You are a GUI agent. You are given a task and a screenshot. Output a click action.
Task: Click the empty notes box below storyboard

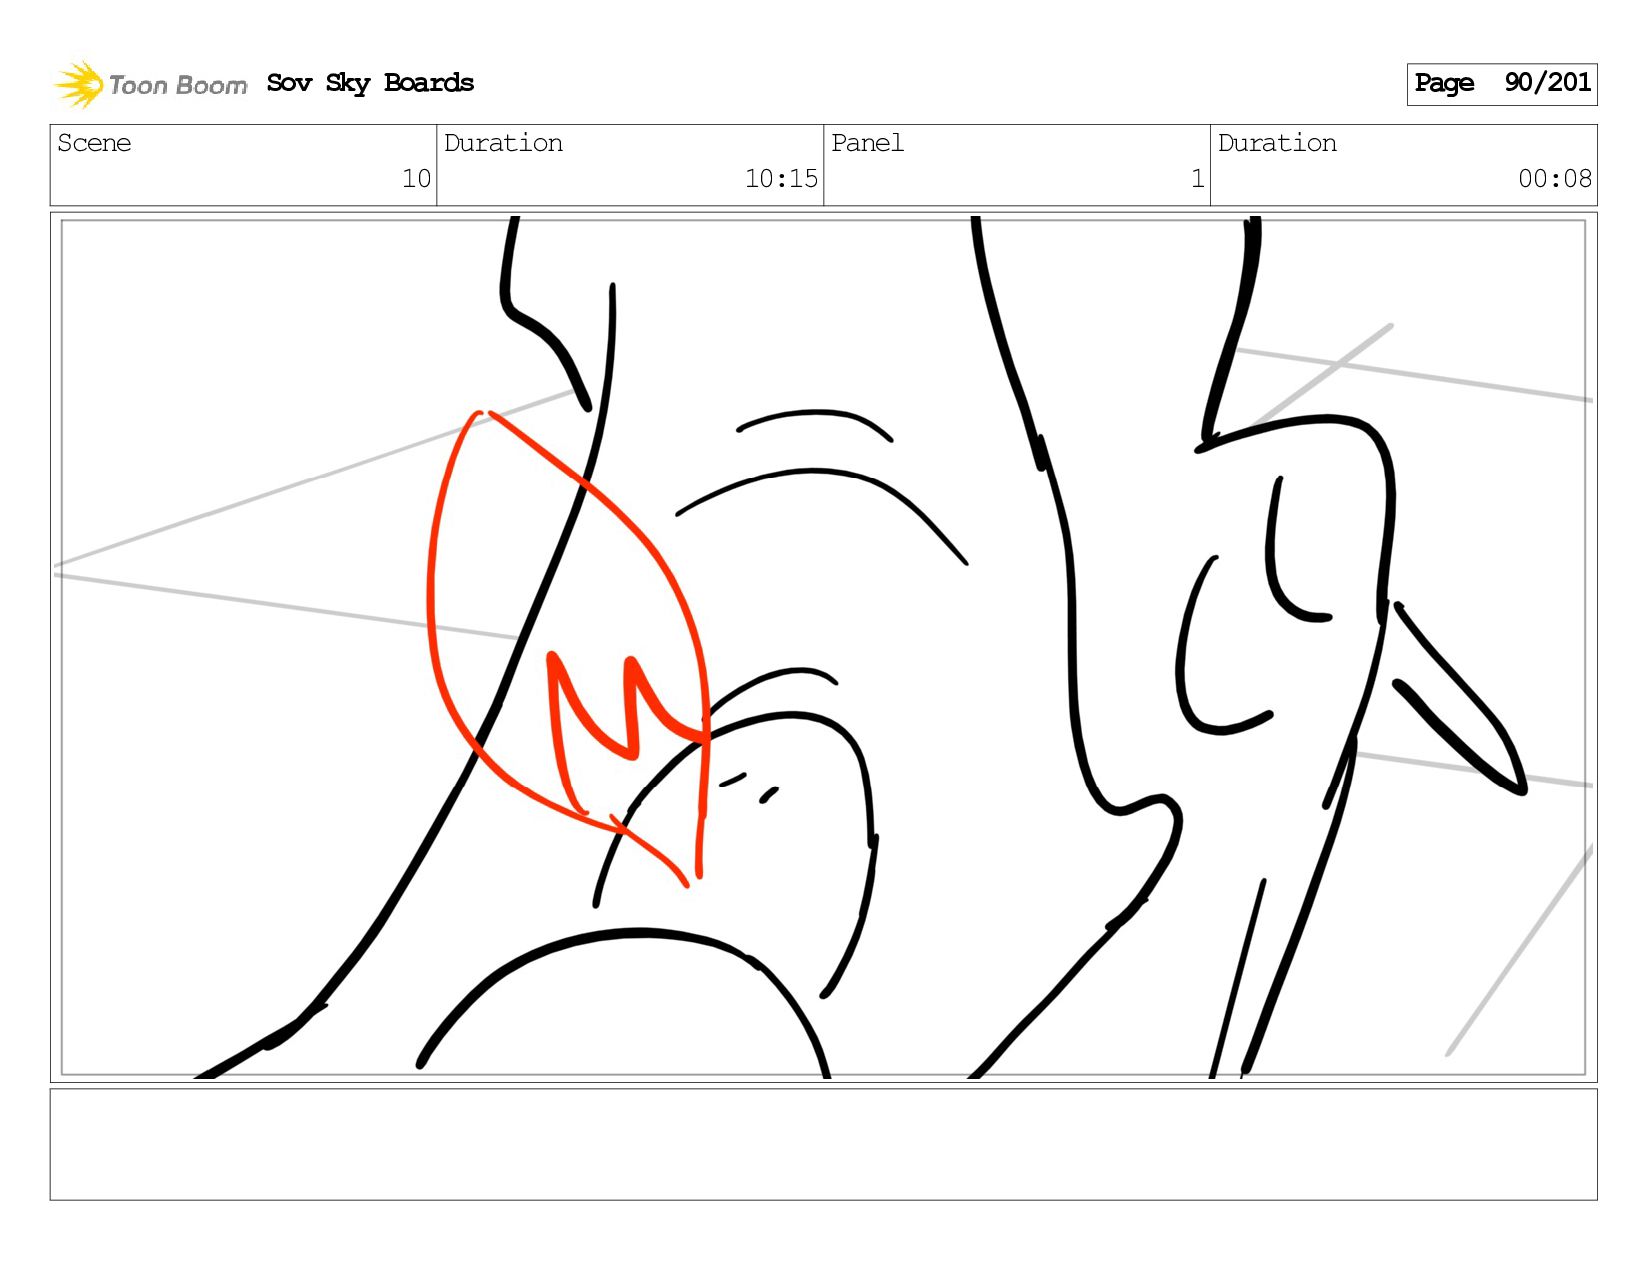tap(823, 1144)
